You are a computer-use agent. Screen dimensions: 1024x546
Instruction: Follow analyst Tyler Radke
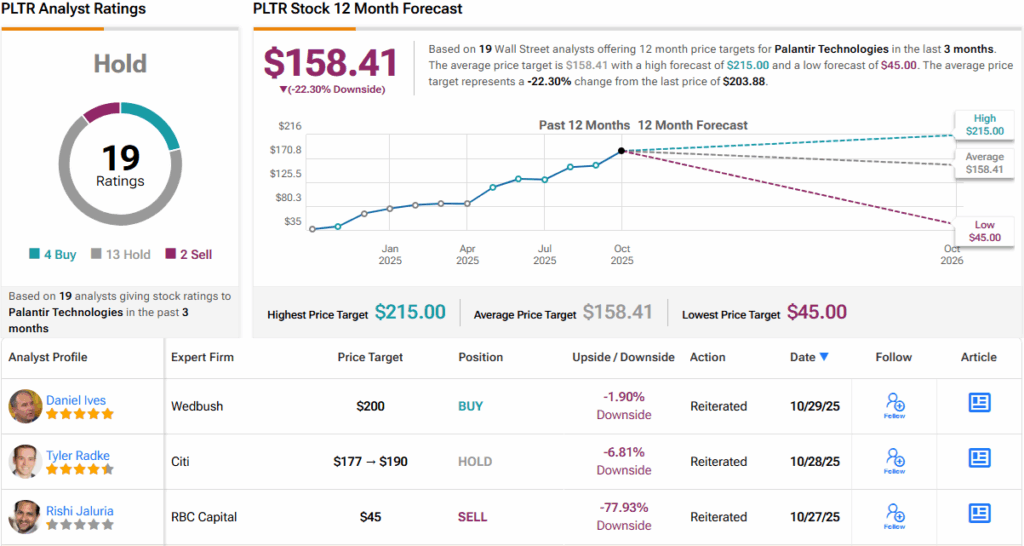click(895, 460)
